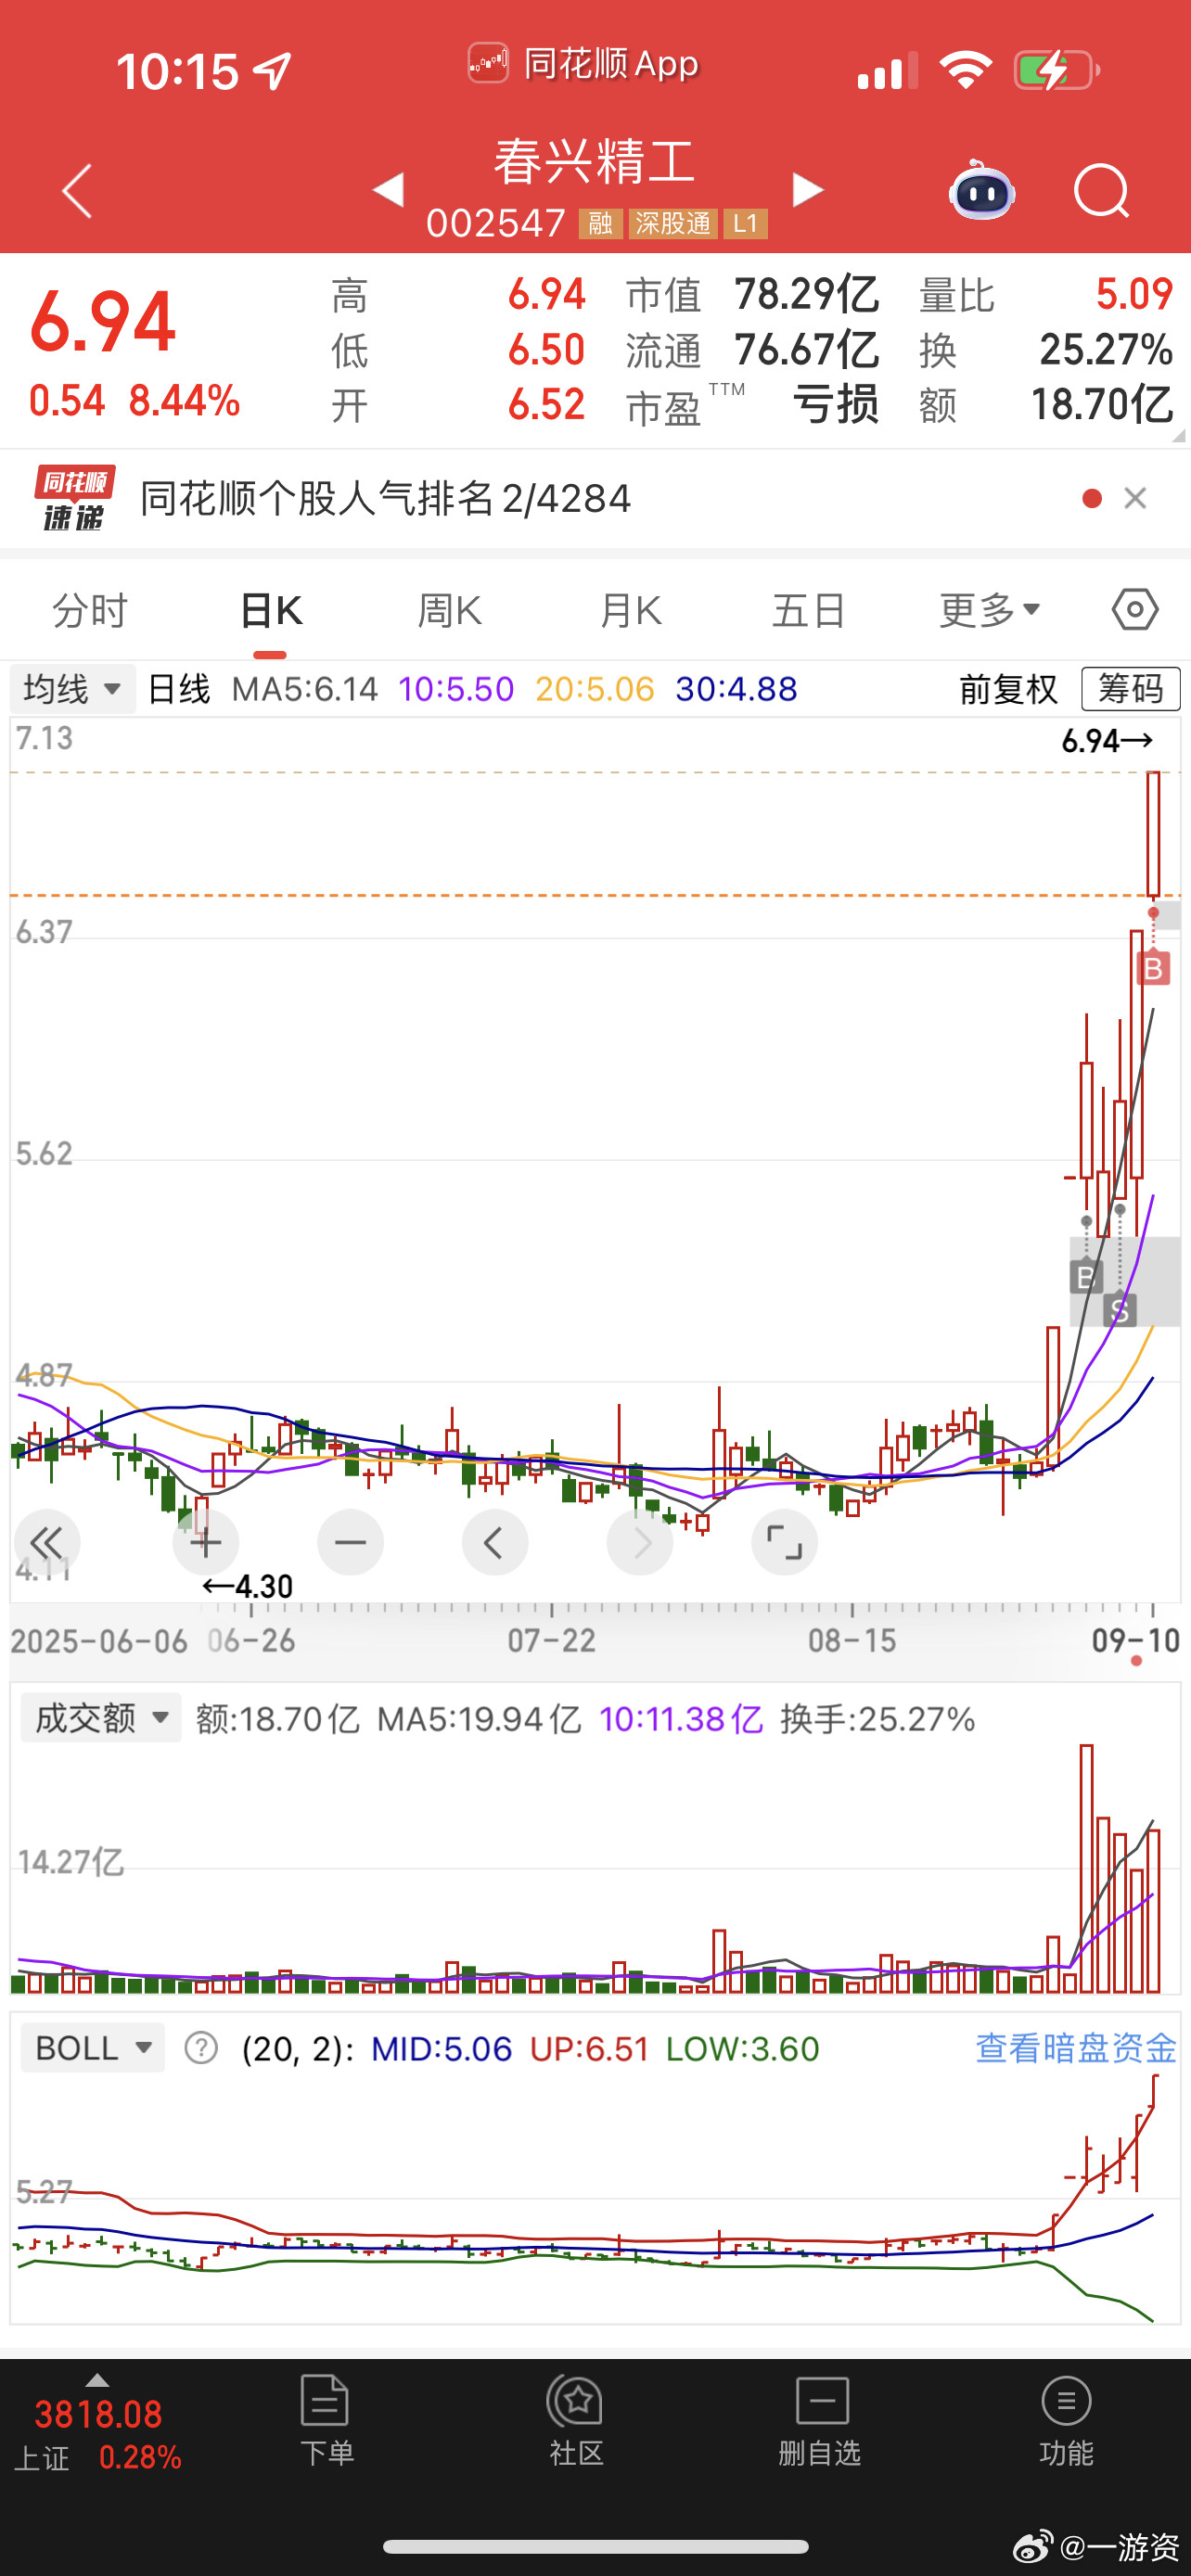1191x2576 pixels.
Task: Tap the 融 margin tag
Action: click(600, 223)
